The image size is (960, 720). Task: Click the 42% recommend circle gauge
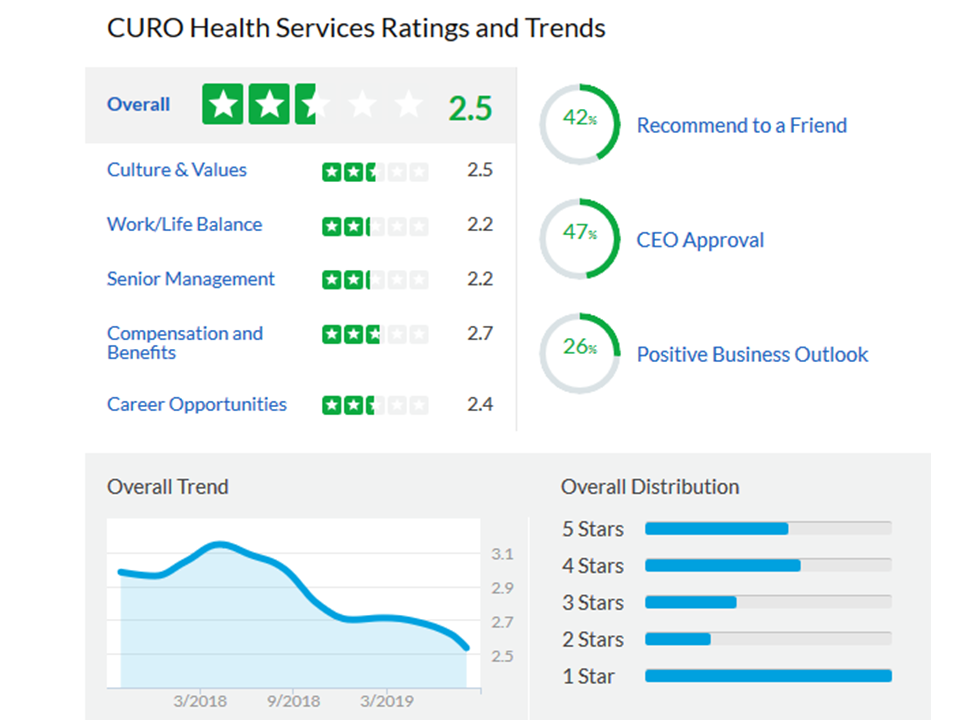coord(580,124)
